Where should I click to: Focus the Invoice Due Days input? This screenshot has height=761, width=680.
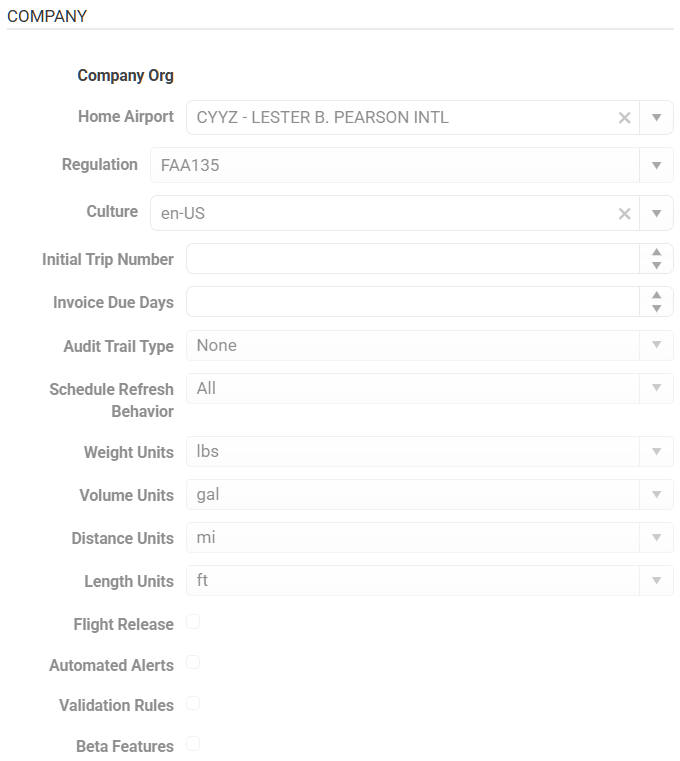[412, 302]
